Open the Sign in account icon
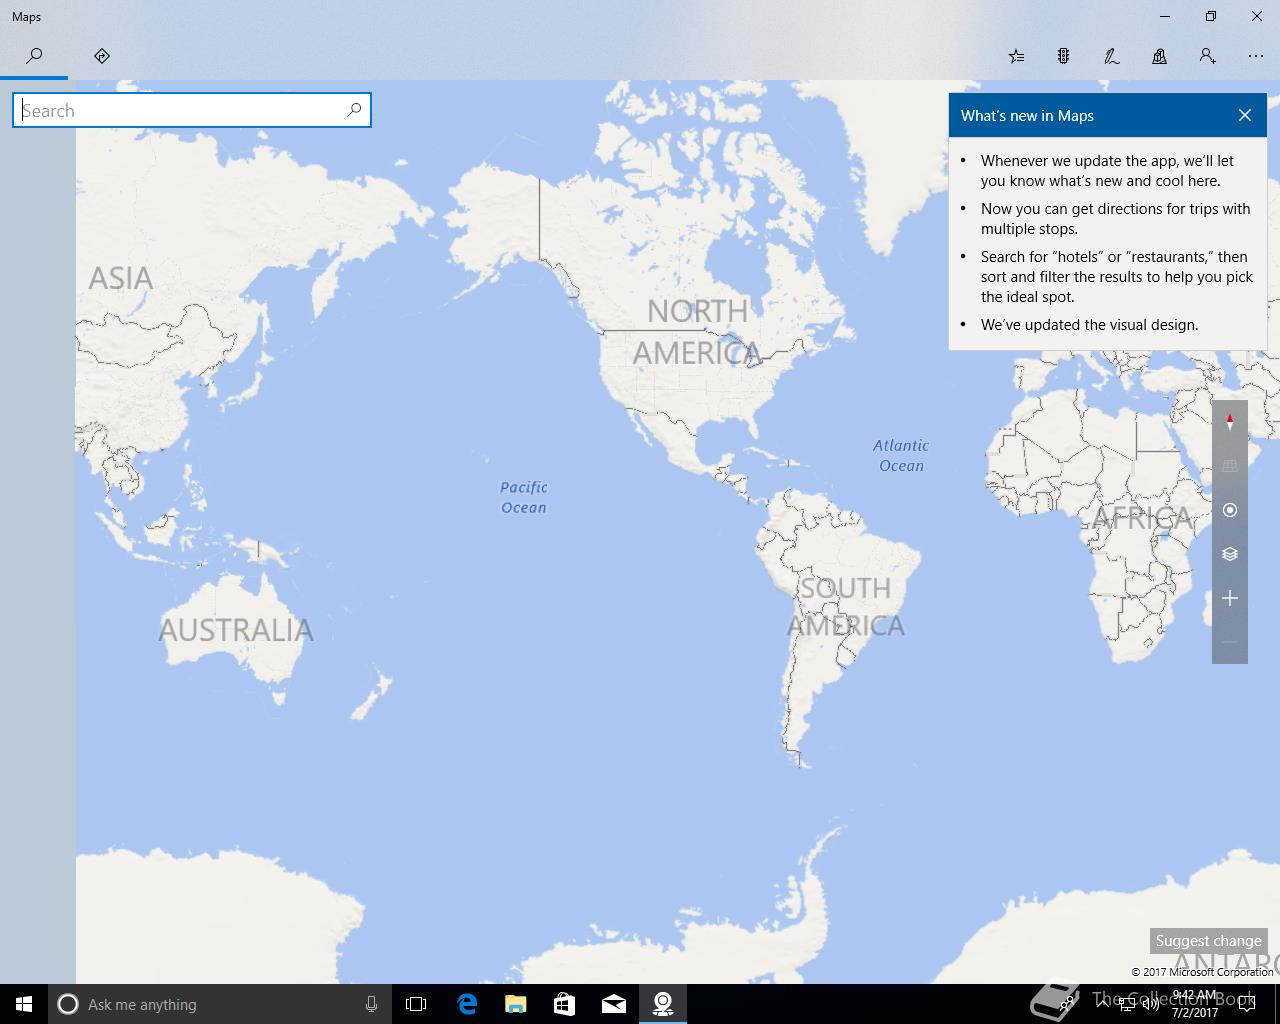This screenshot has width=1280, height=1024. [x=1208, y=56]
